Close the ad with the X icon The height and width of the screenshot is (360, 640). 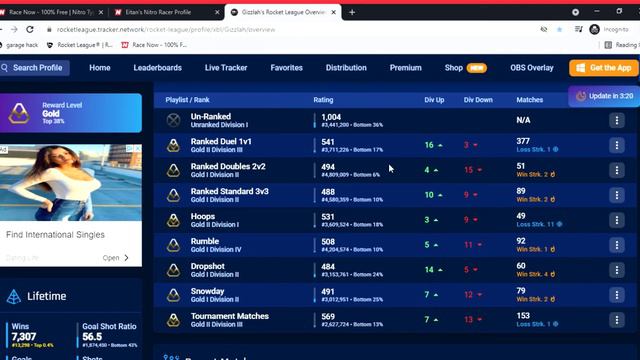[138, 149]
